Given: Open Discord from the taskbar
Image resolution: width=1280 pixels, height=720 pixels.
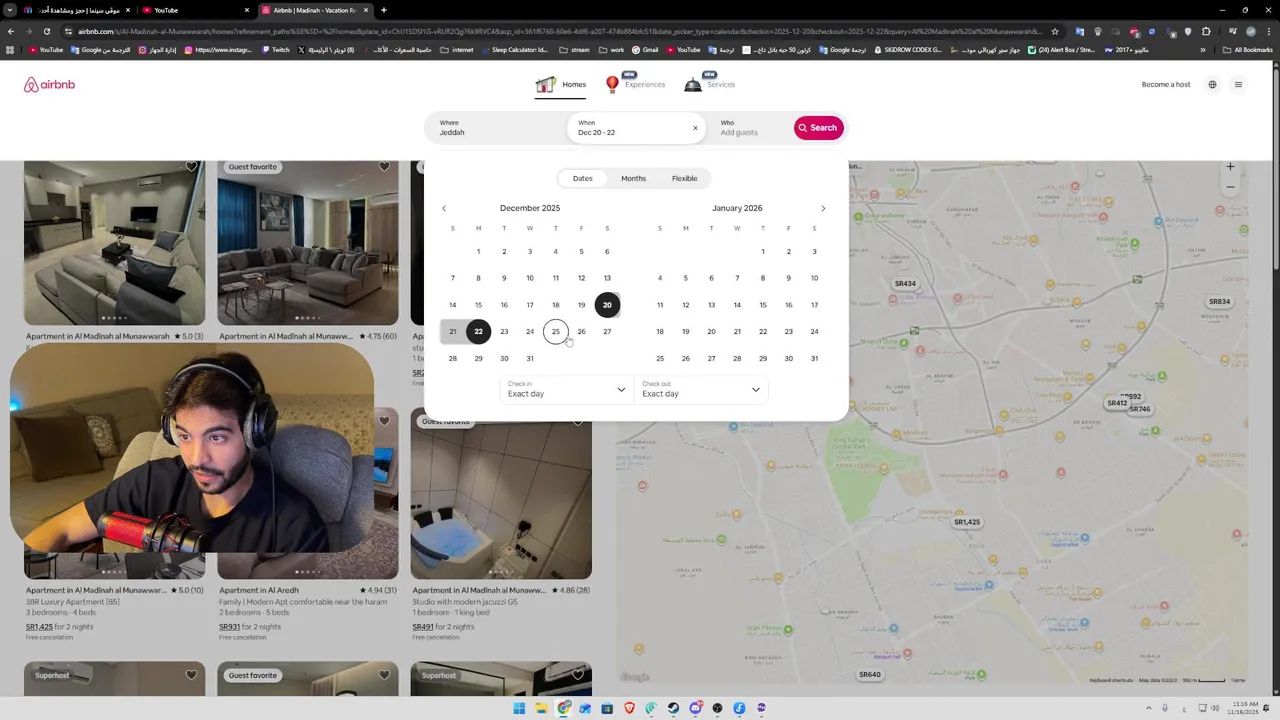Looking at the screenshot, I should (x=695, y=708).
